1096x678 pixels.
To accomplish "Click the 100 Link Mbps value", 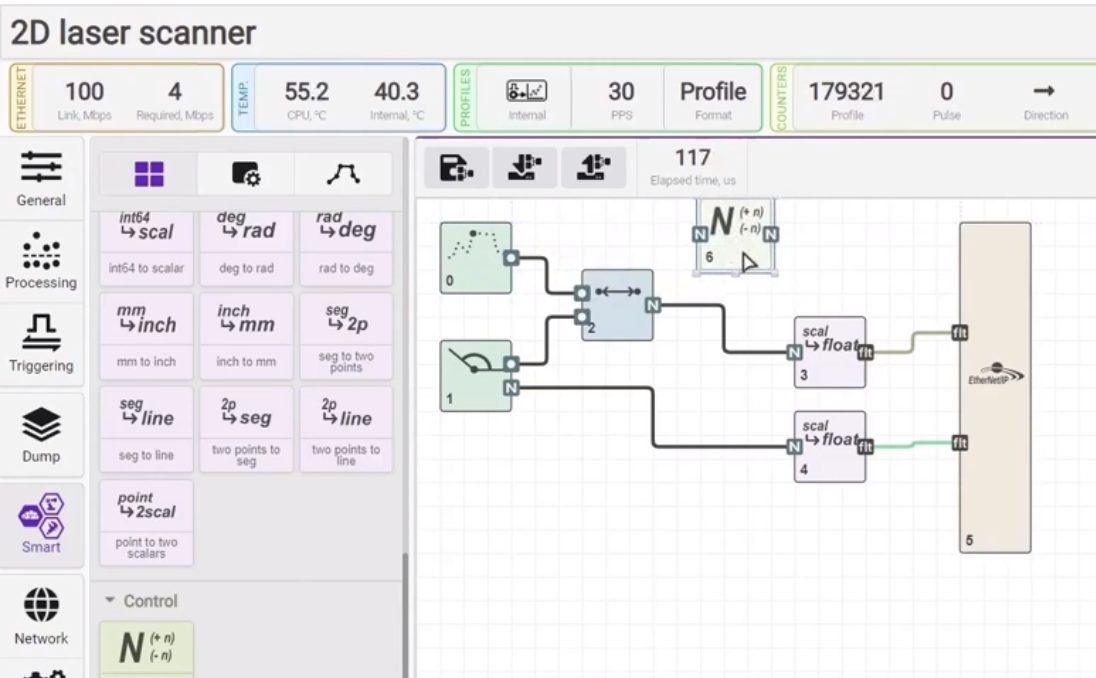I will click(x=85, y=92).
